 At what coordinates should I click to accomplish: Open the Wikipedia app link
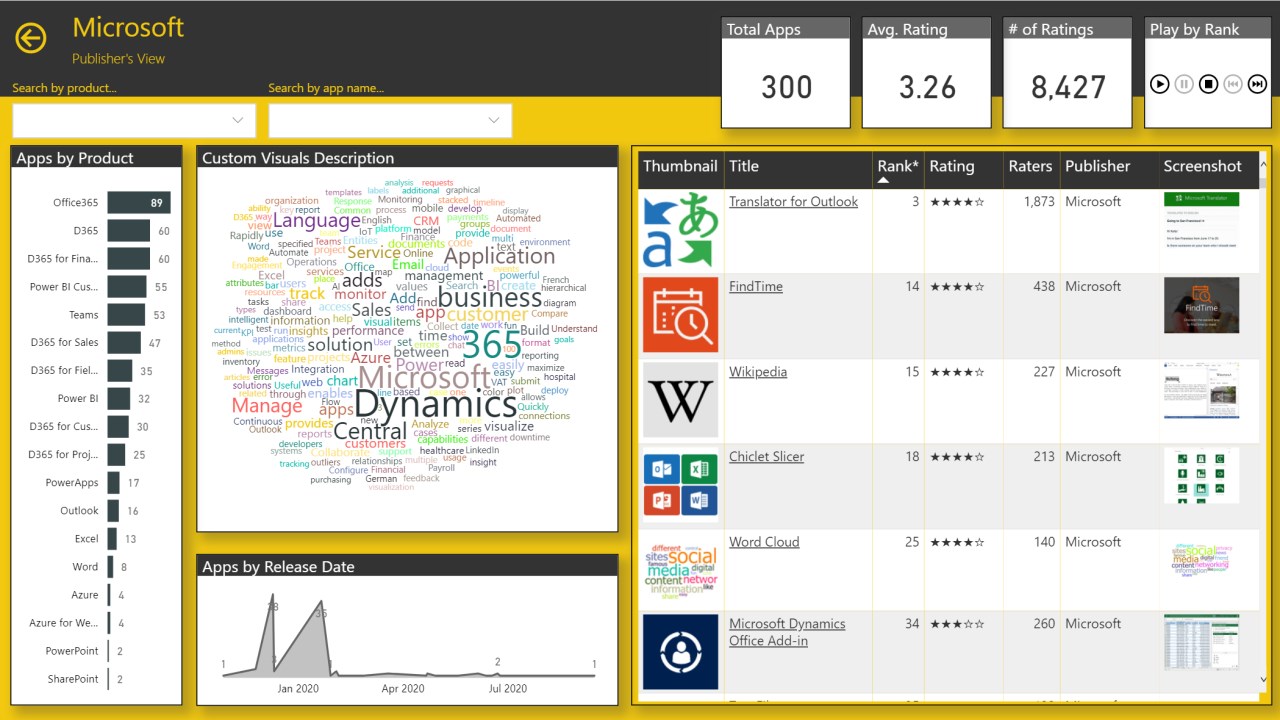coord(758,371)
